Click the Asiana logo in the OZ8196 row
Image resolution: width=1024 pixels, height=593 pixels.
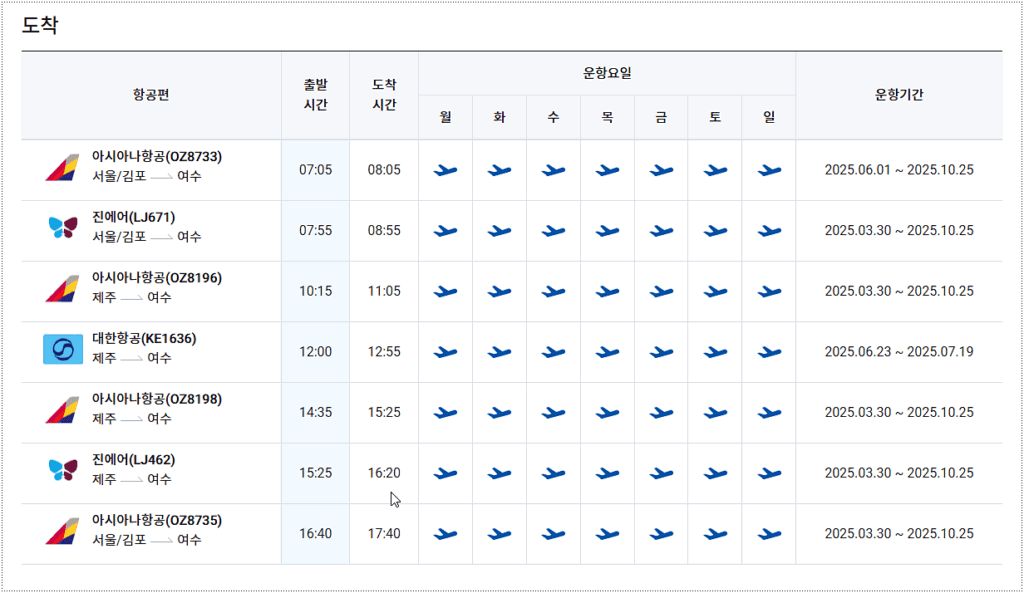point(62,289)
